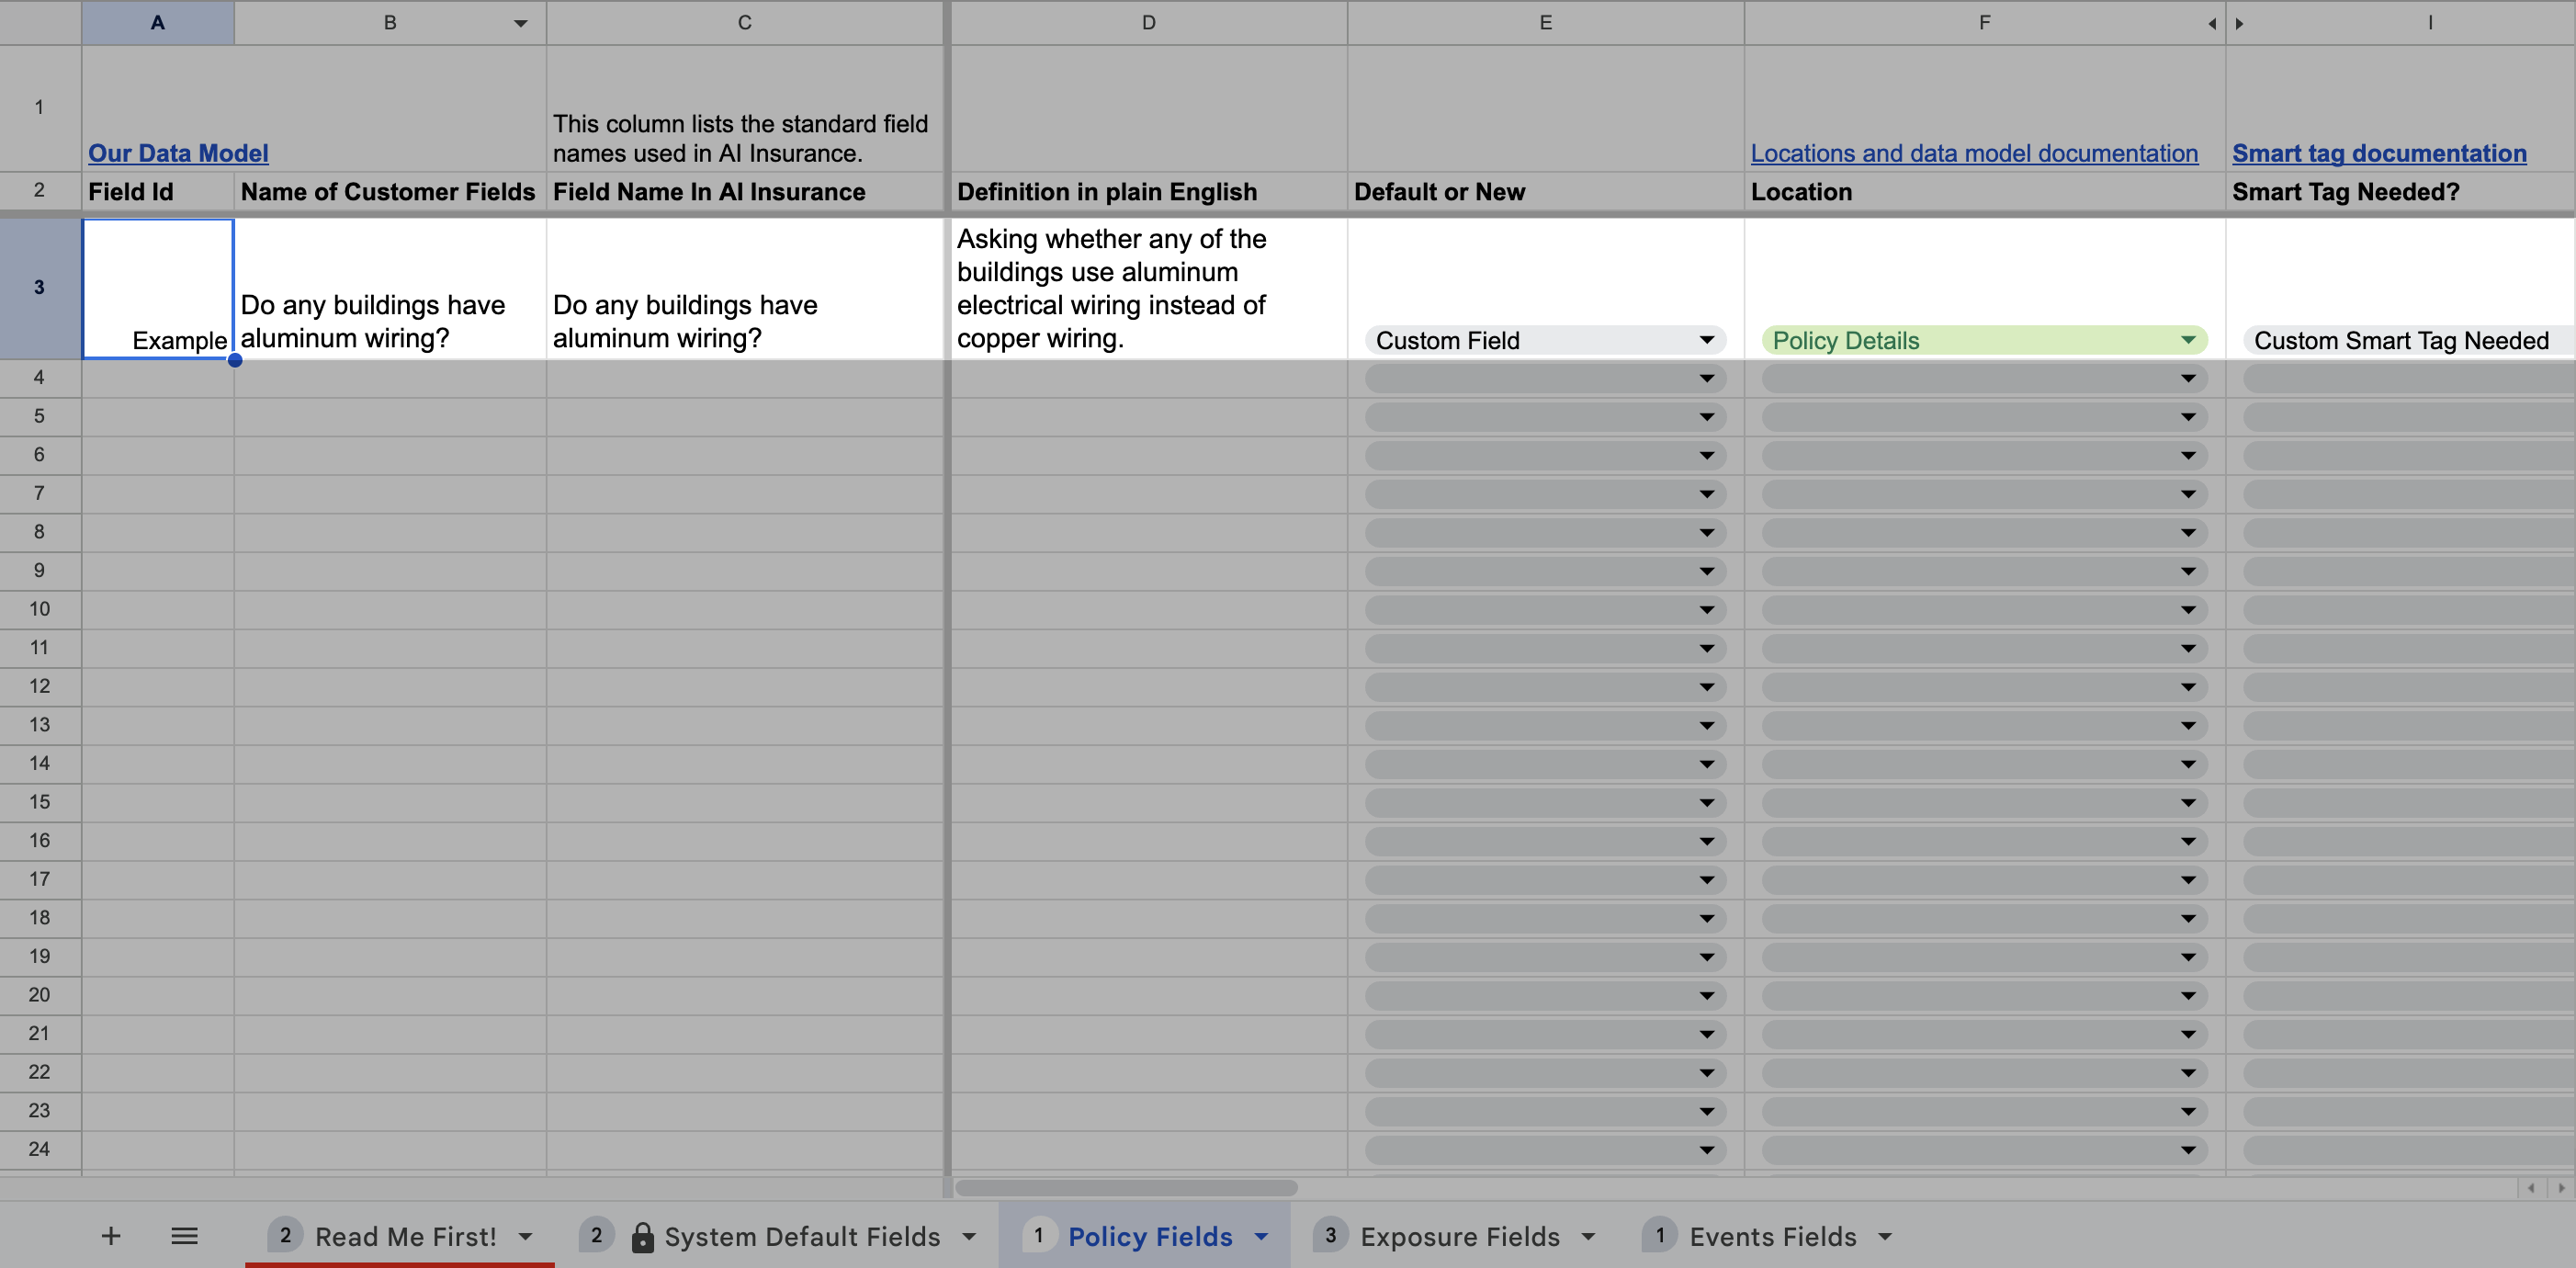This screenshot has height=1268, width=2576.
Task: Open the All Sheets list icon
Action: (x=184, y=1236)
